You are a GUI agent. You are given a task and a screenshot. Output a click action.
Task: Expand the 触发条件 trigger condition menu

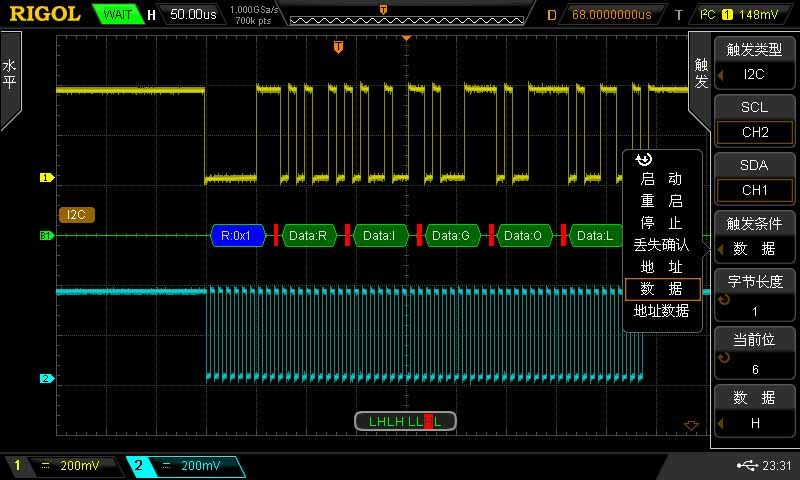754,236
